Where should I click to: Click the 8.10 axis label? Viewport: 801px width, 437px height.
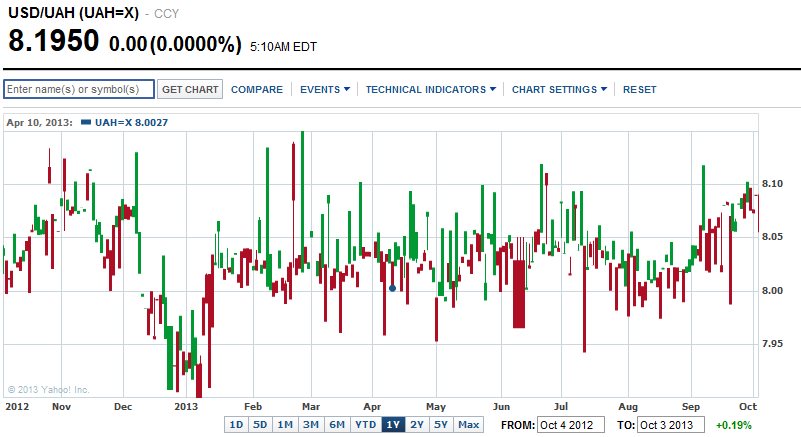[x=772, y=183]
